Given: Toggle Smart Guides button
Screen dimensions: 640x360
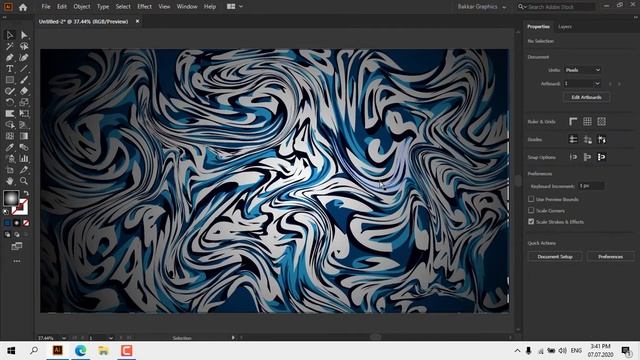Looking at the screenshot, I should 602,139.
